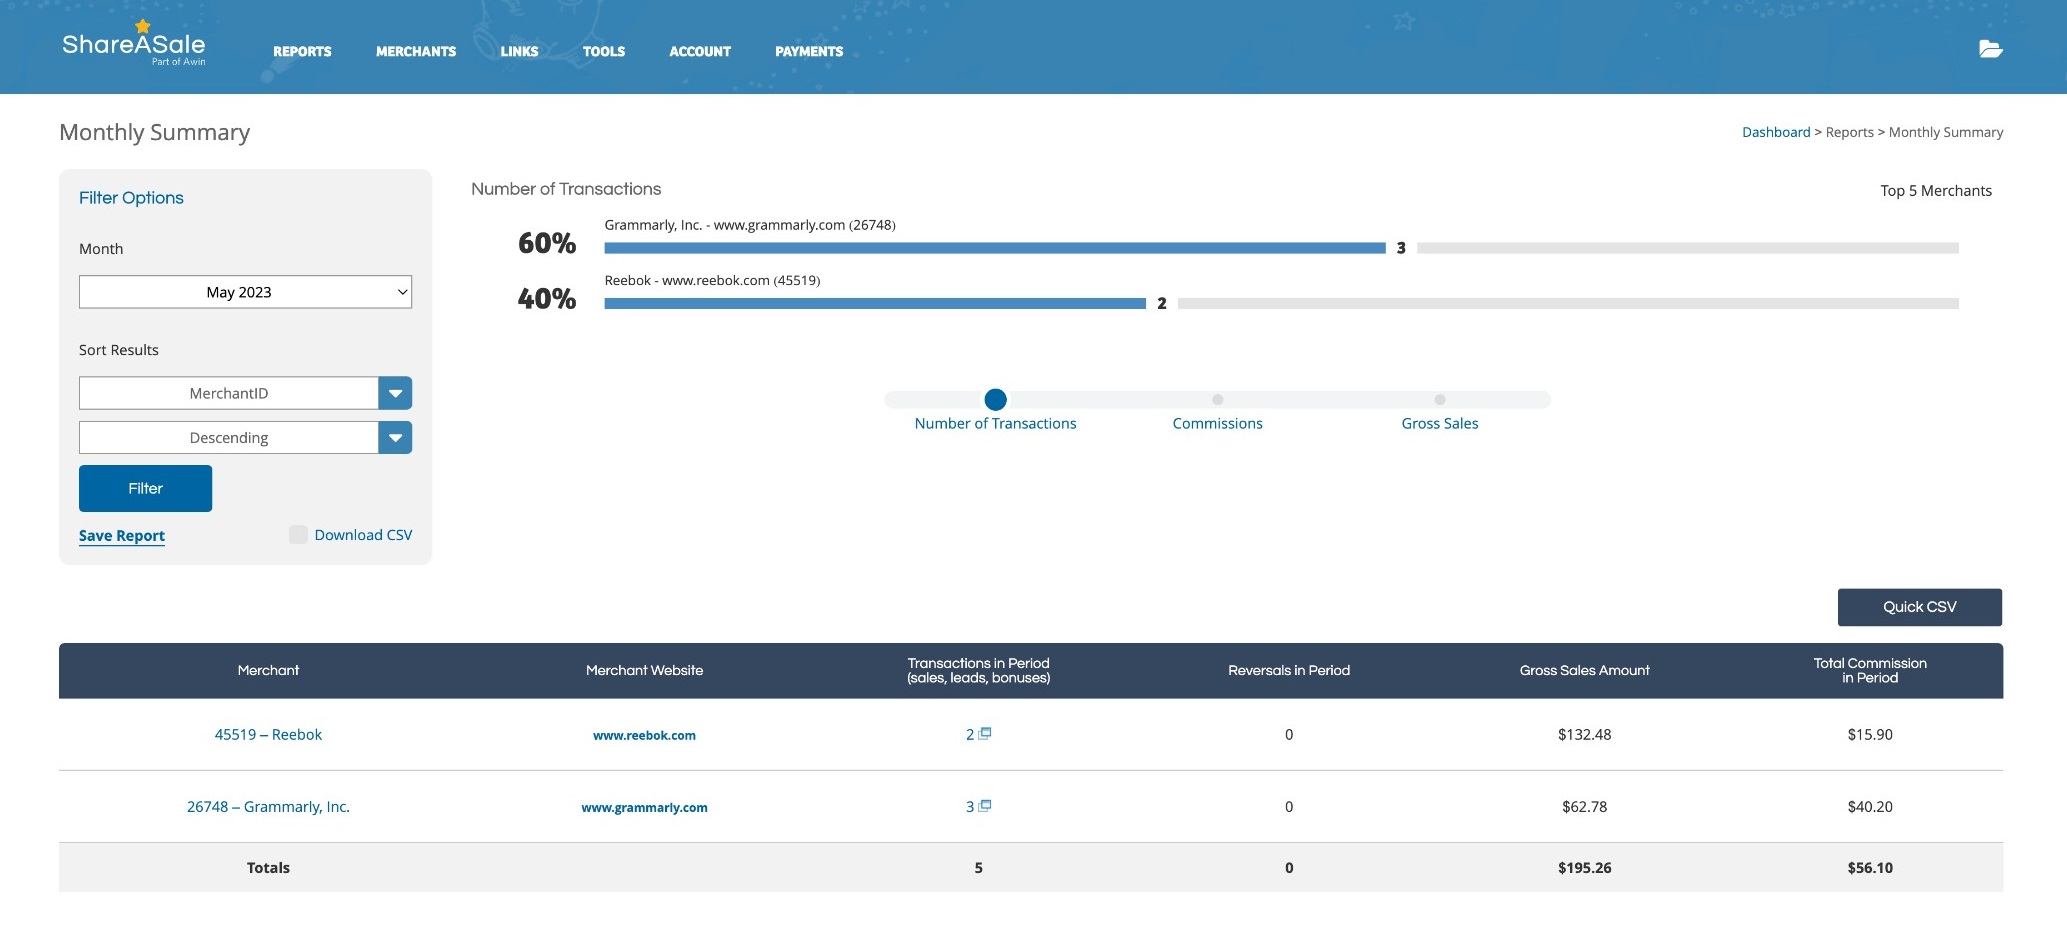Click the Monthly Summary page title

click(155, 132)
